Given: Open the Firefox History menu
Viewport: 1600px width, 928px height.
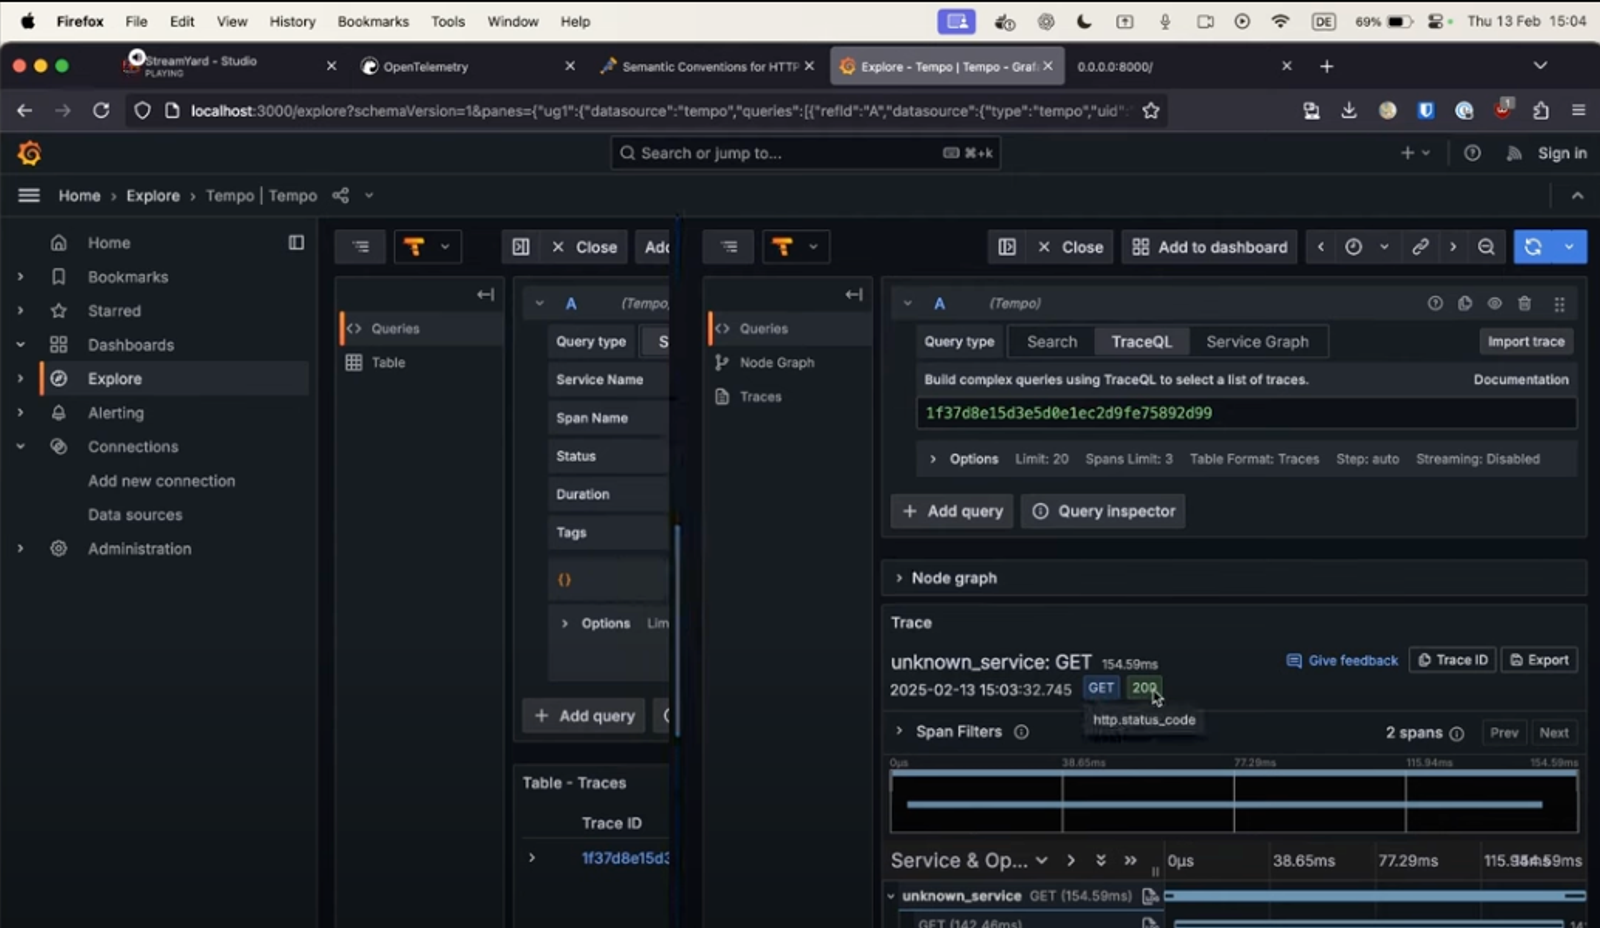Looking at the screenshot, I should (292, 21).
